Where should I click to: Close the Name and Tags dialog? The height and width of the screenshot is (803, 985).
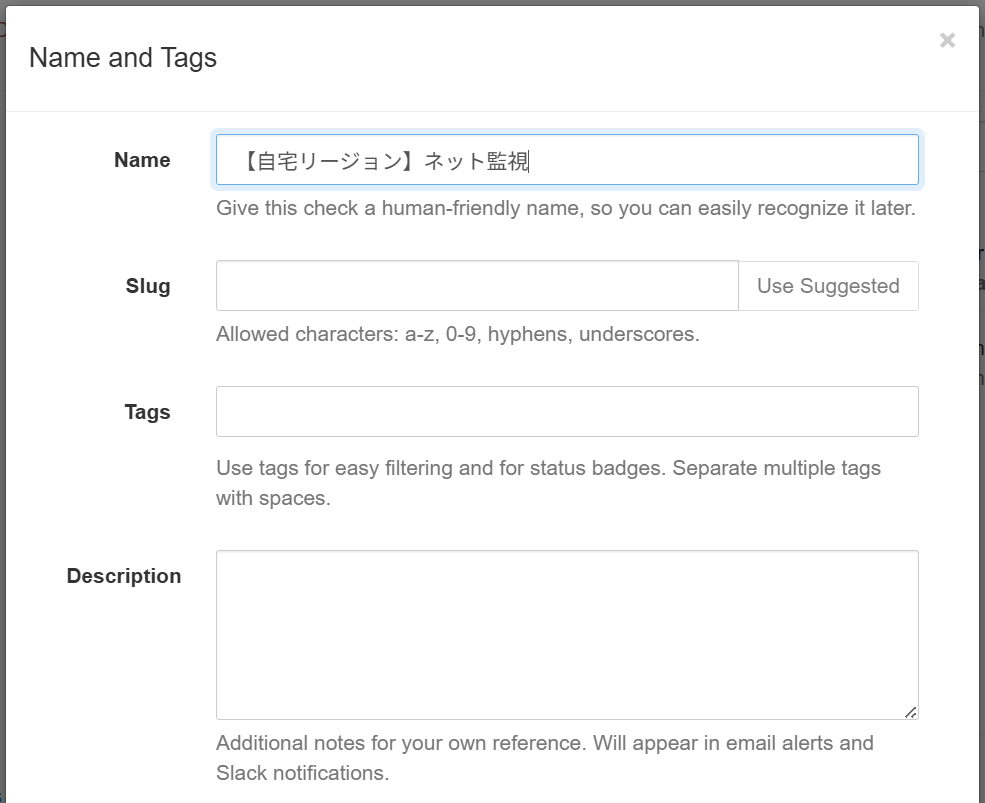pos(947,40)
